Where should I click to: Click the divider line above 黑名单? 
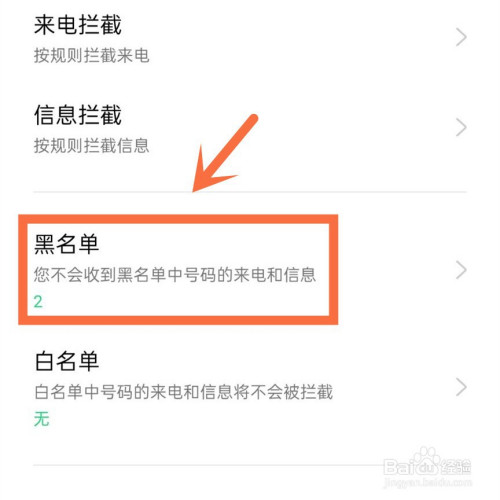pos(250,192)
